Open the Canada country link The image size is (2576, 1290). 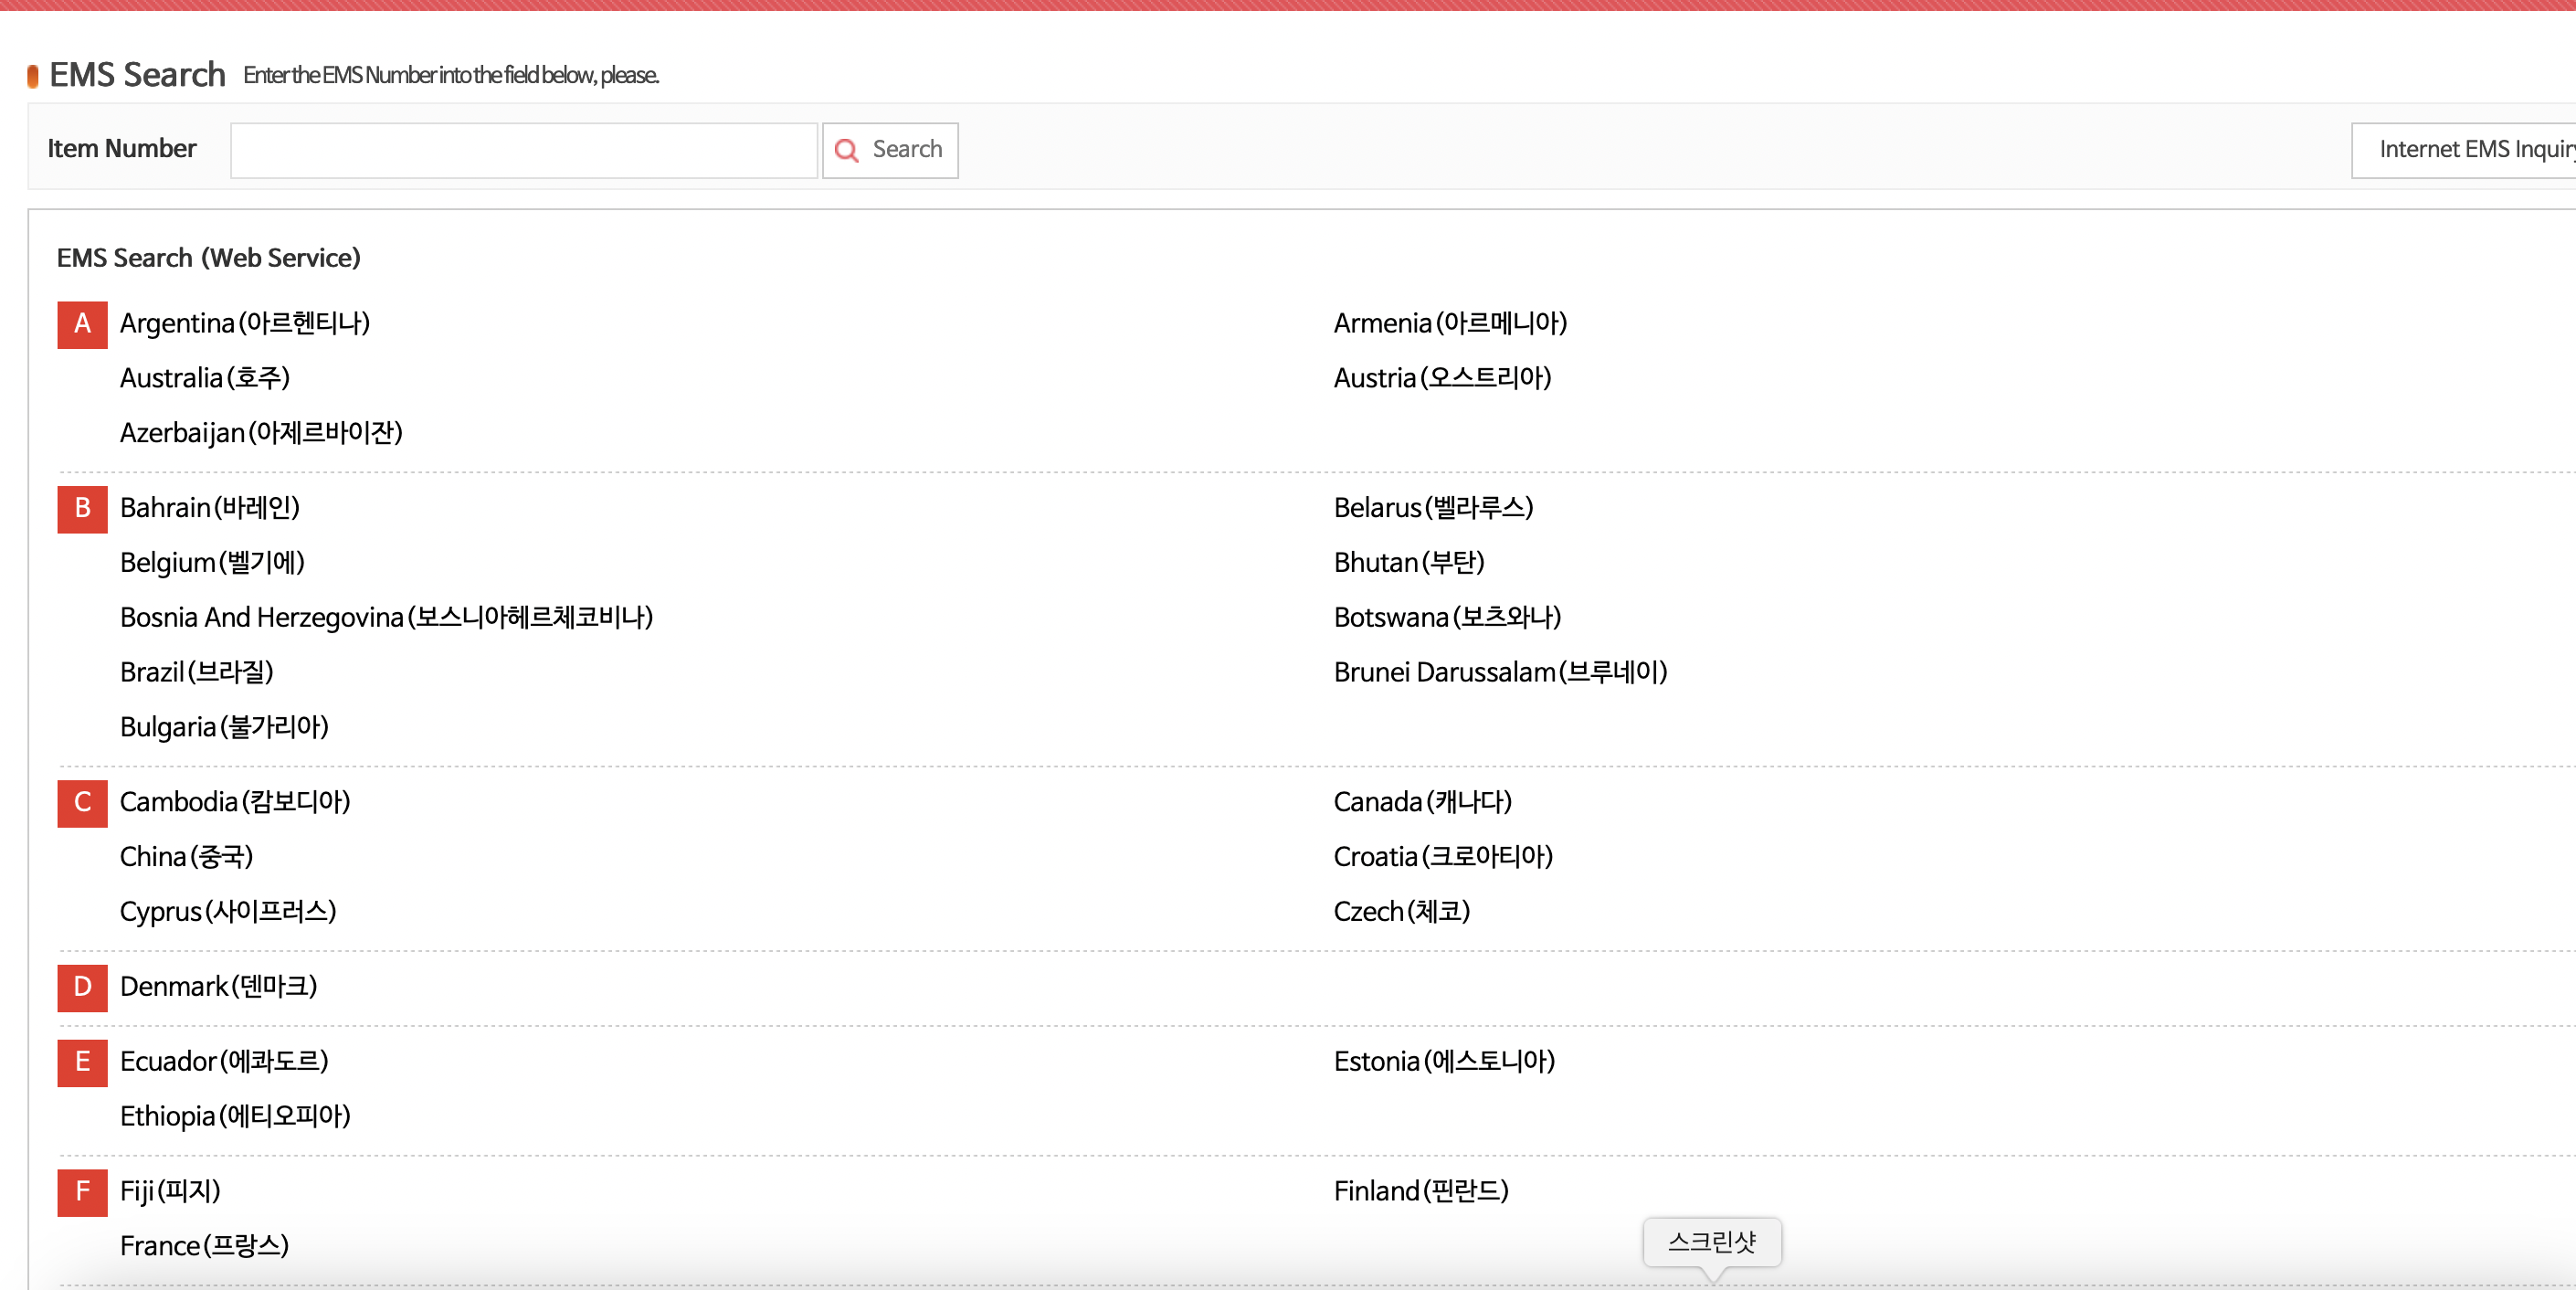click(x=1421, y=802)
